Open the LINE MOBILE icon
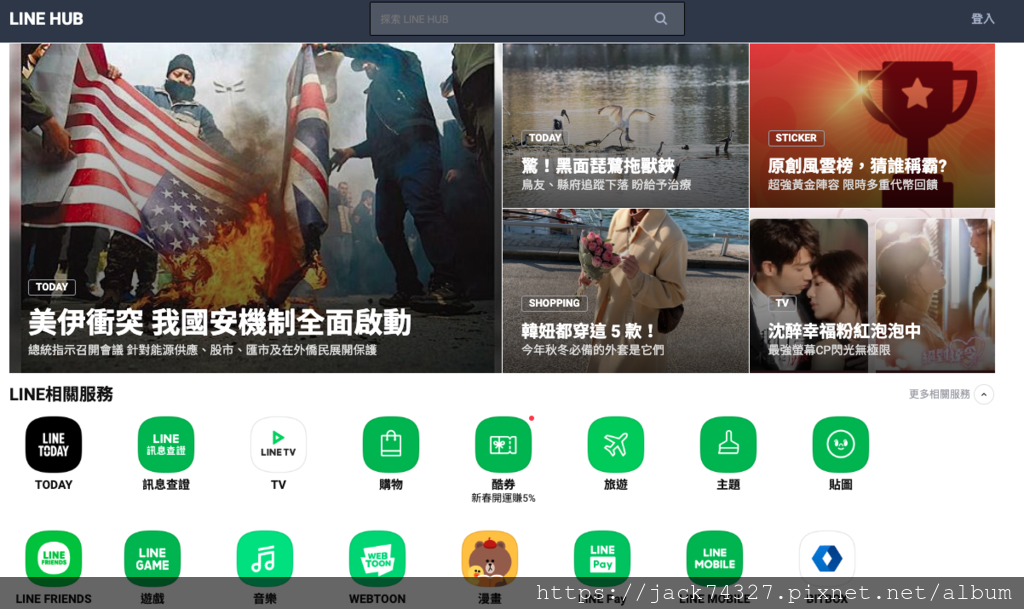This screenshot has width=1024, height=609. (714, 559)
